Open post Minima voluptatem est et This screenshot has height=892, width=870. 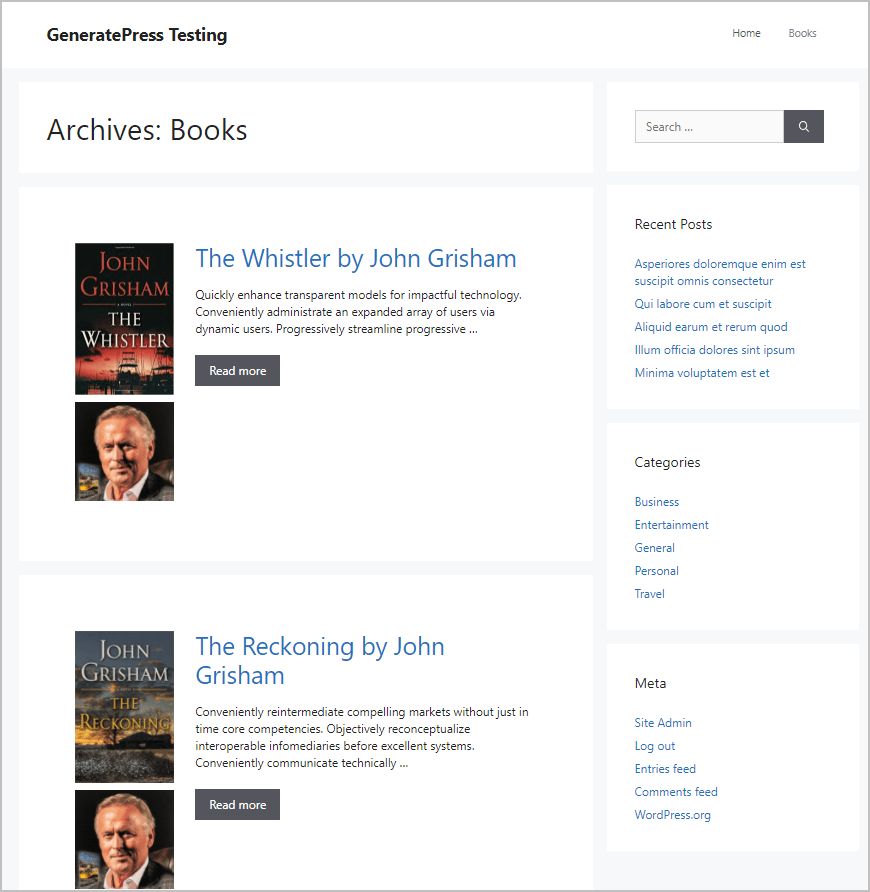[702, 373]
